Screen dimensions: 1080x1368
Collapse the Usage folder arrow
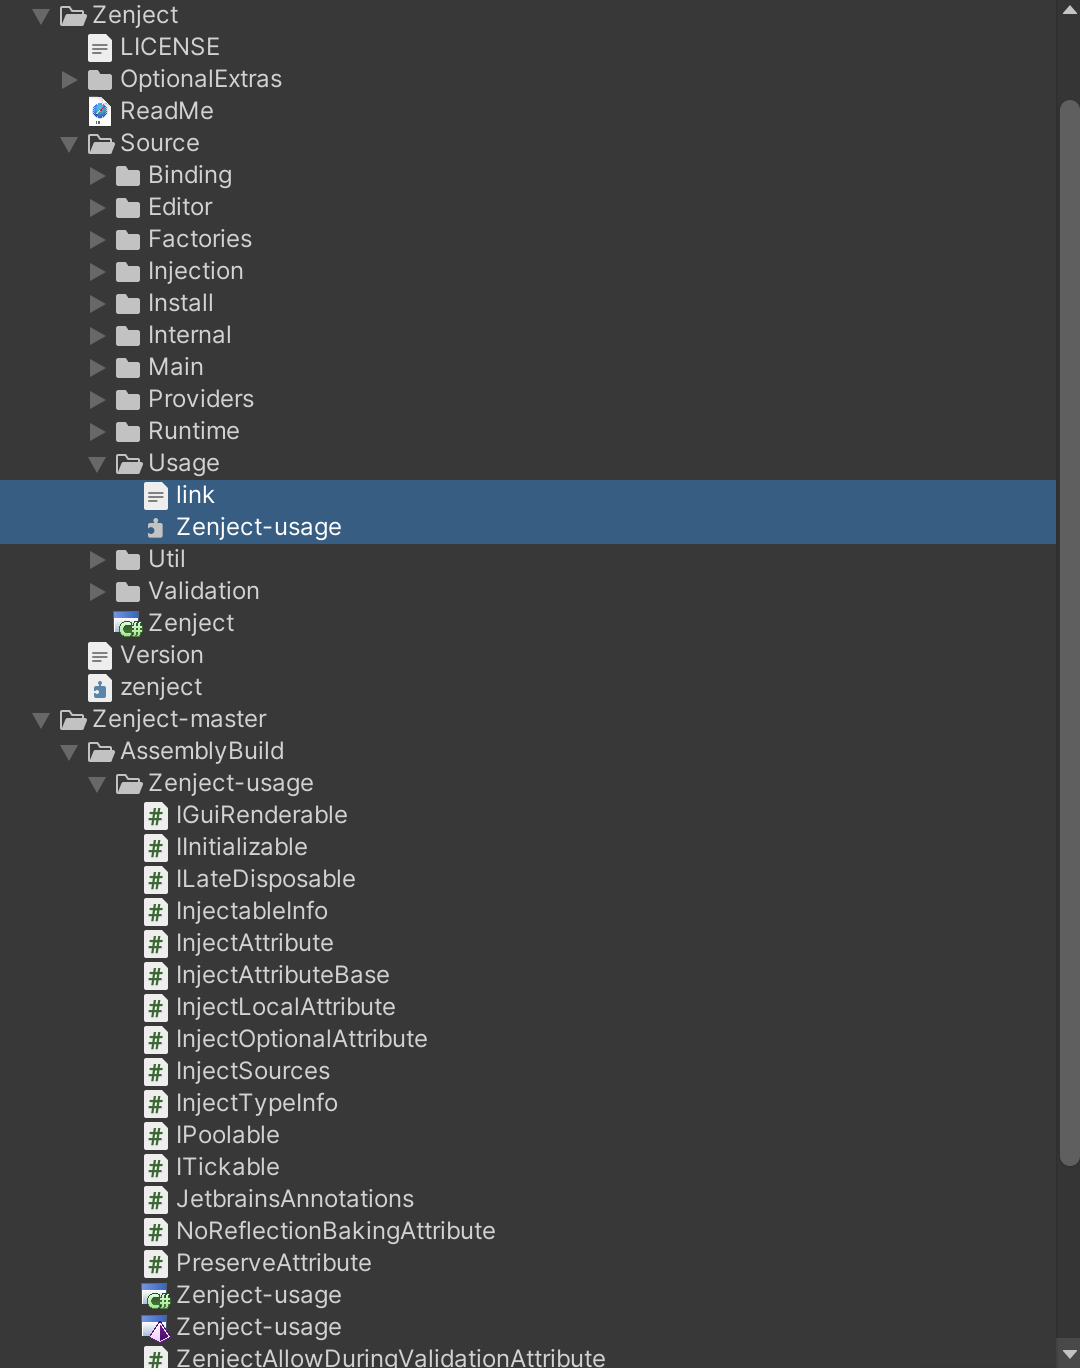(97, 464)
